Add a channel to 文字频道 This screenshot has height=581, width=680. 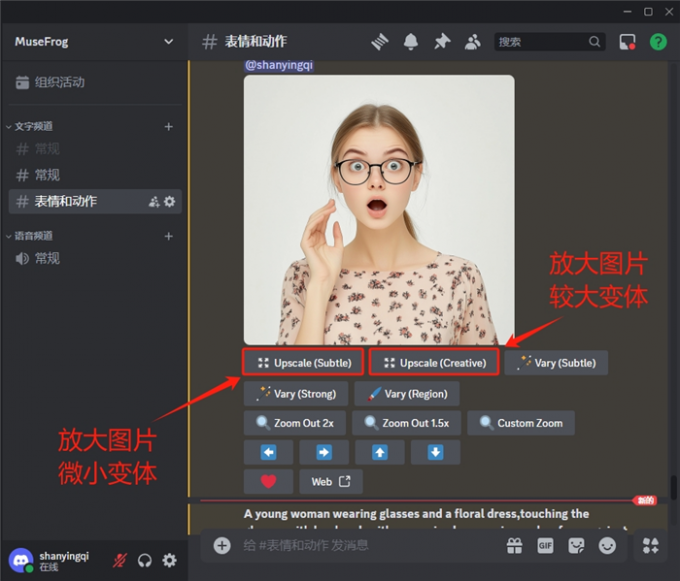(169, 127)
